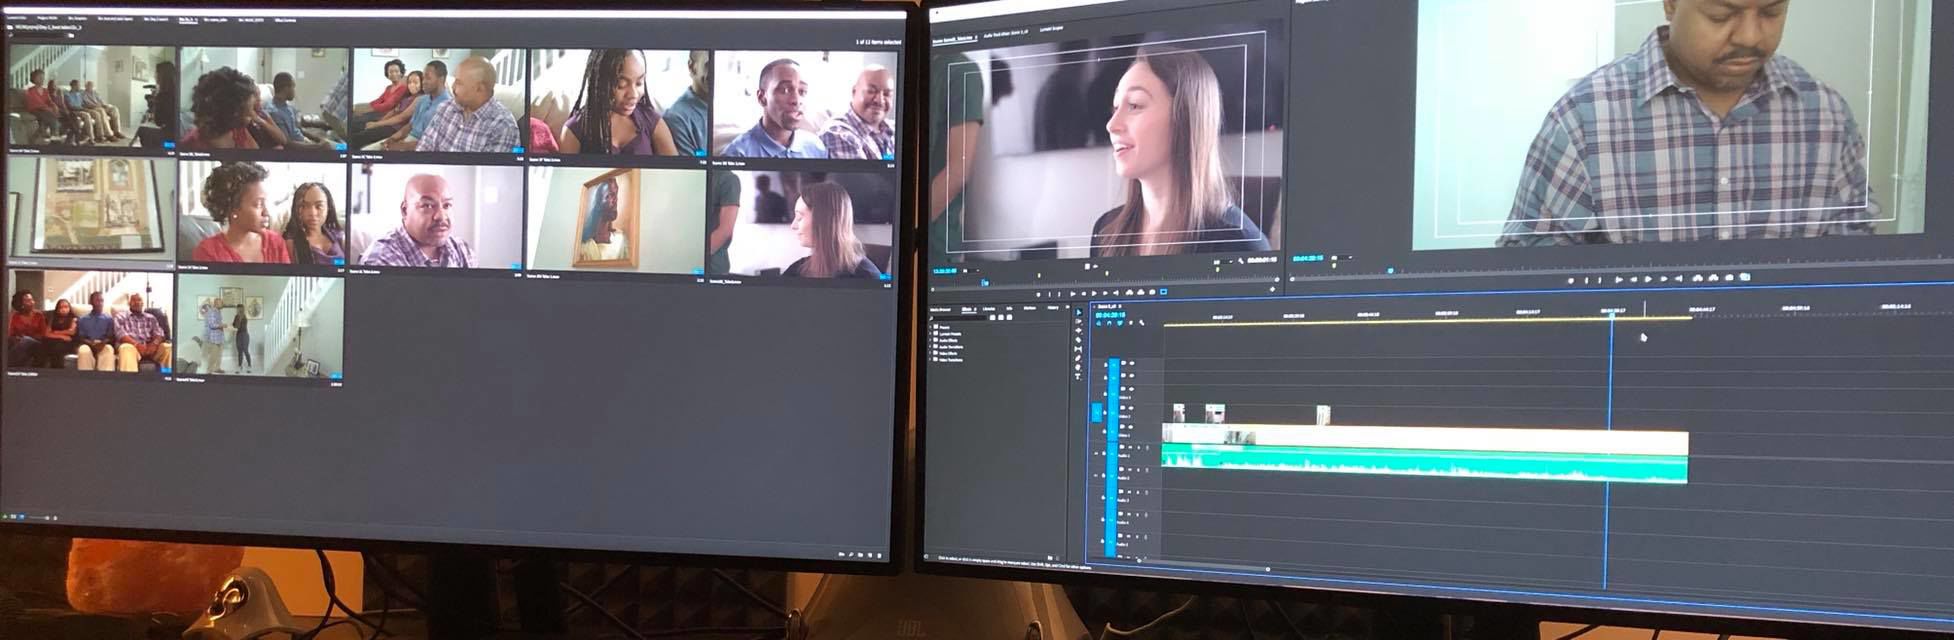Open Source monitor zoom level dropdown
1954x640 pixels.
(971, 271)
